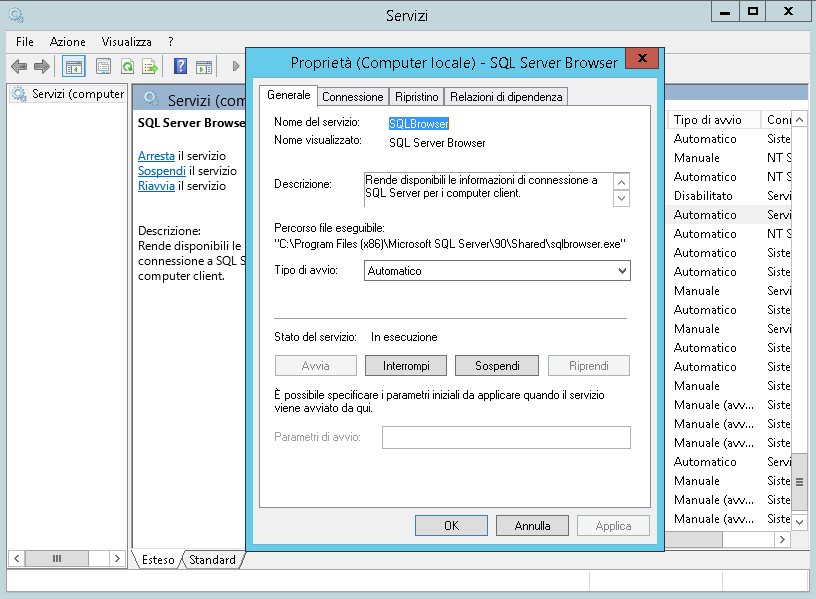Screen dimensions: 816x599
Task: Click the start service play icon
Action: tap(236, 66)
